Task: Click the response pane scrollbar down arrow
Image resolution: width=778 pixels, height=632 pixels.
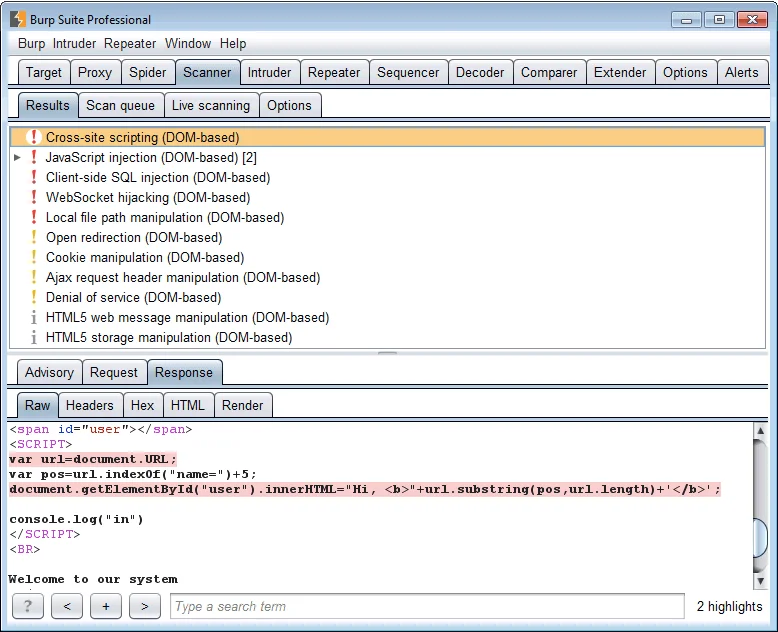Action: (x=760, y=580)
